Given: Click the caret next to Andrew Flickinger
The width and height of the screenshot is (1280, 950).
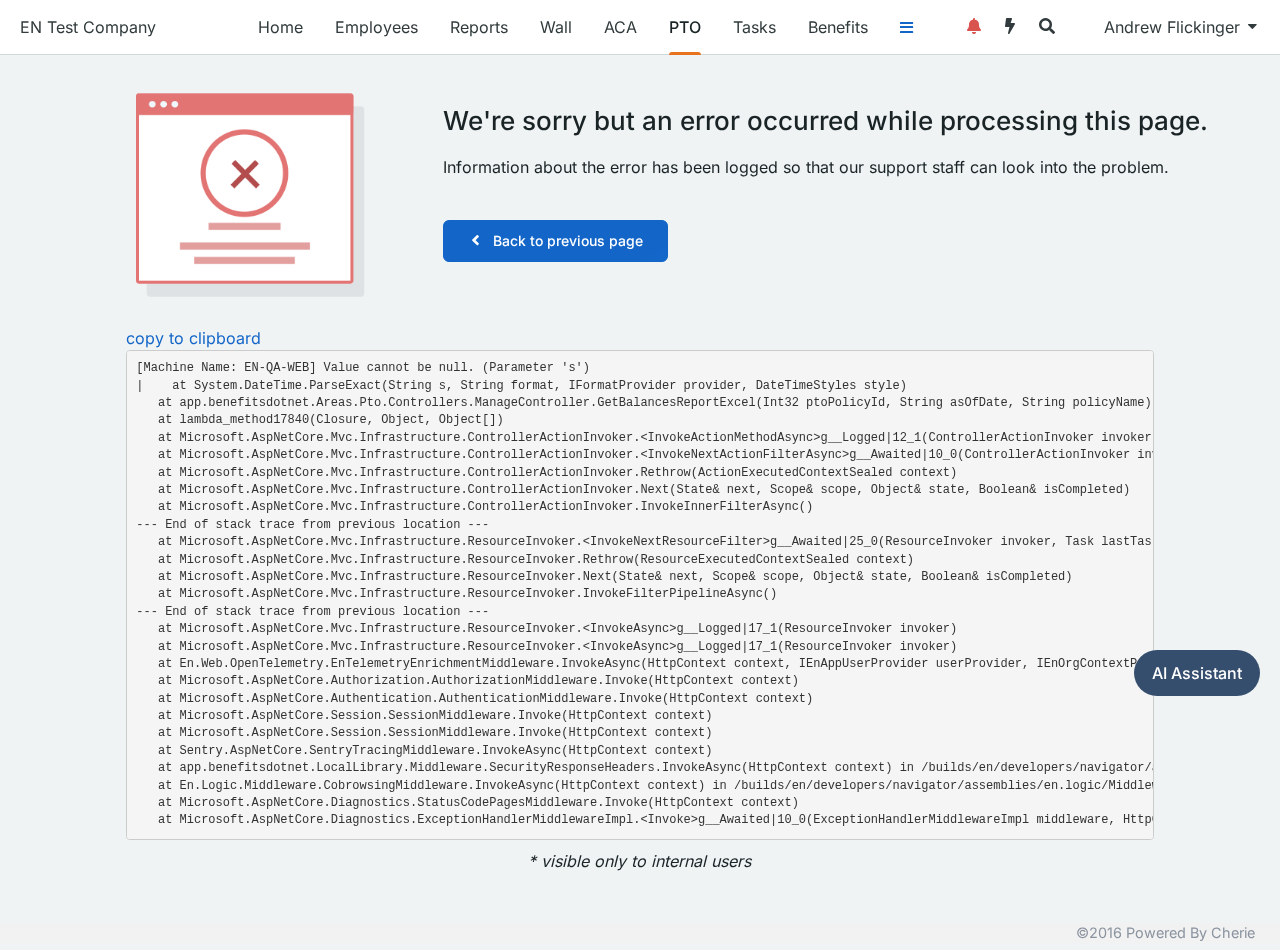Looking at the screenshot, I should 1252,27.
